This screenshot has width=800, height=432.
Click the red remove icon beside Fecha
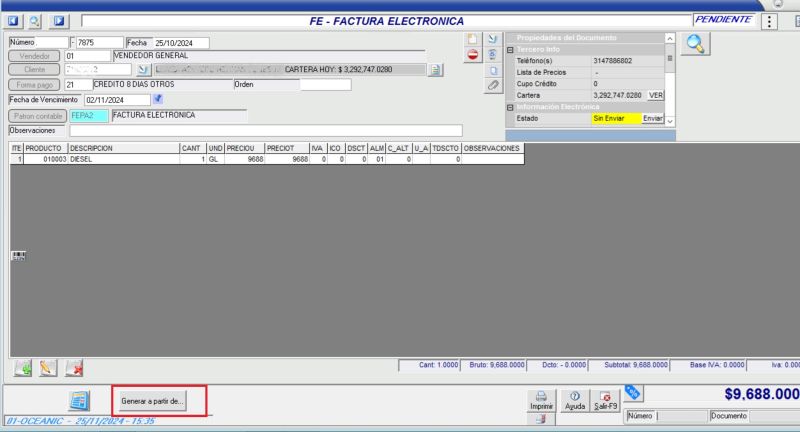click(x=474, y=55)
